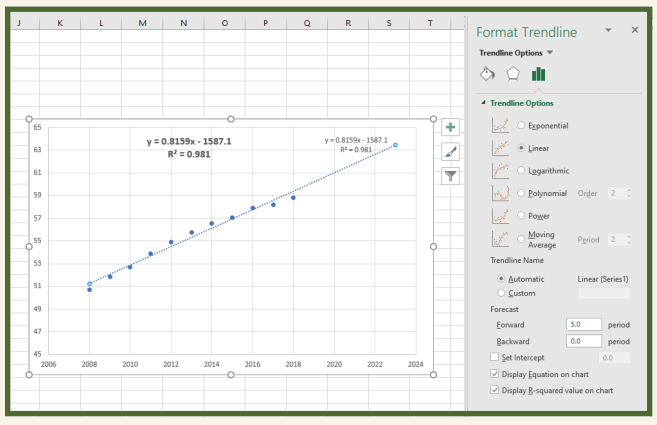Select the Trendline Options bar chart icon

click(x=538, y=74)
